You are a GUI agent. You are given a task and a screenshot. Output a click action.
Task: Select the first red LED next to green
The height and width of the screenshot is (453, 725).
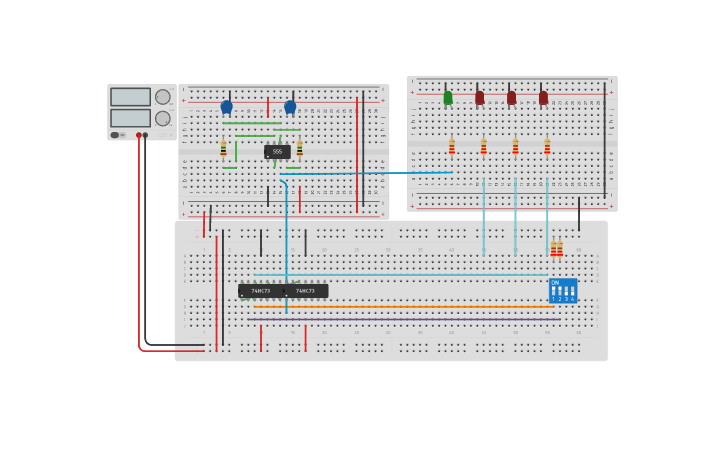tap(479, 98)
